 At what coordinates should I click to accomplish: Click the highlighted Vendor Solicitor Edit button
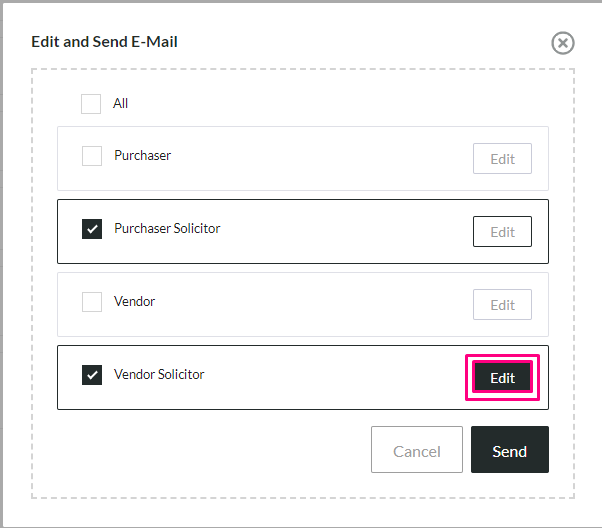tap(502, 377)
